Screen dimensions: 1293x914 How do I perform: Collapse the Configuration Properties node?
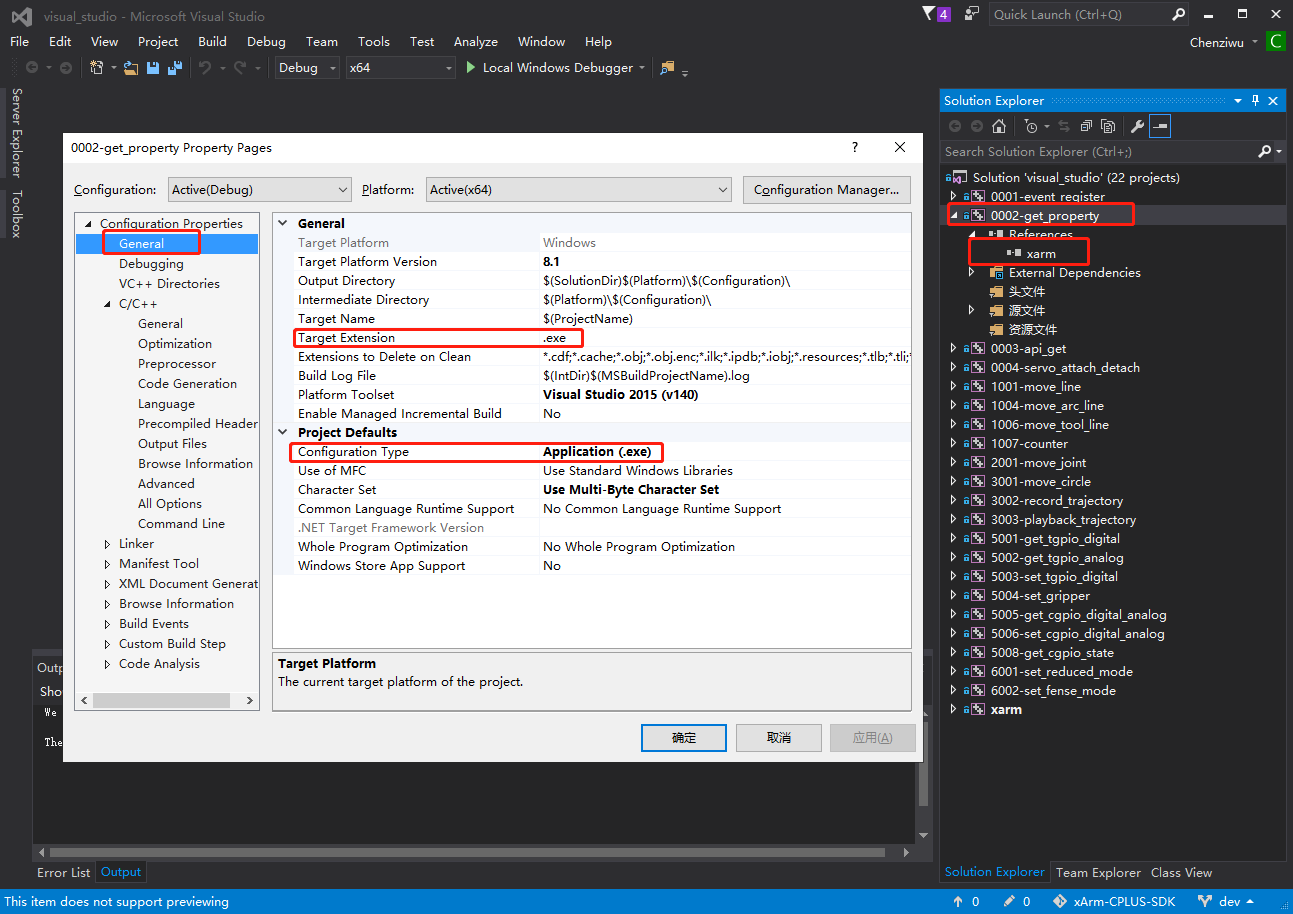coord(89,224)
